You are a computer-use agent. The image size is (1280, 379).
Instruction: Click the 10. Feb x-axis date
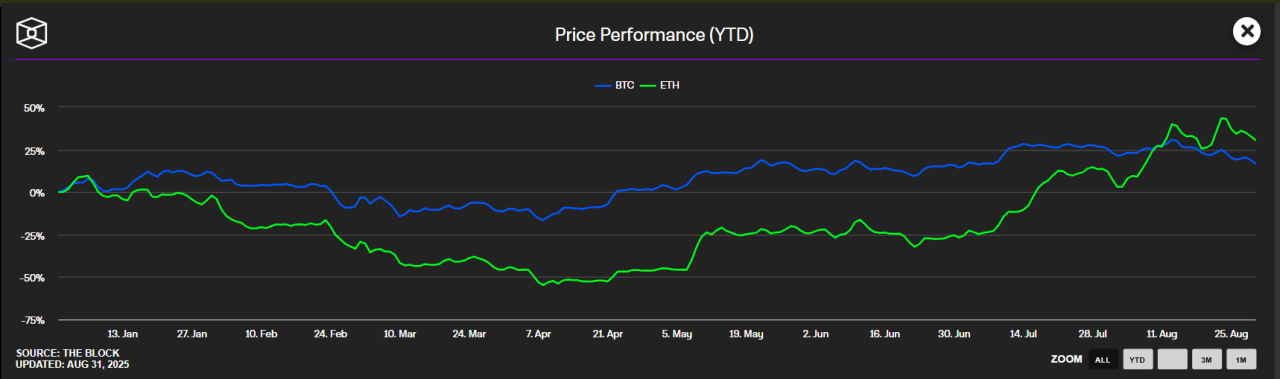(x=261, y=334)
